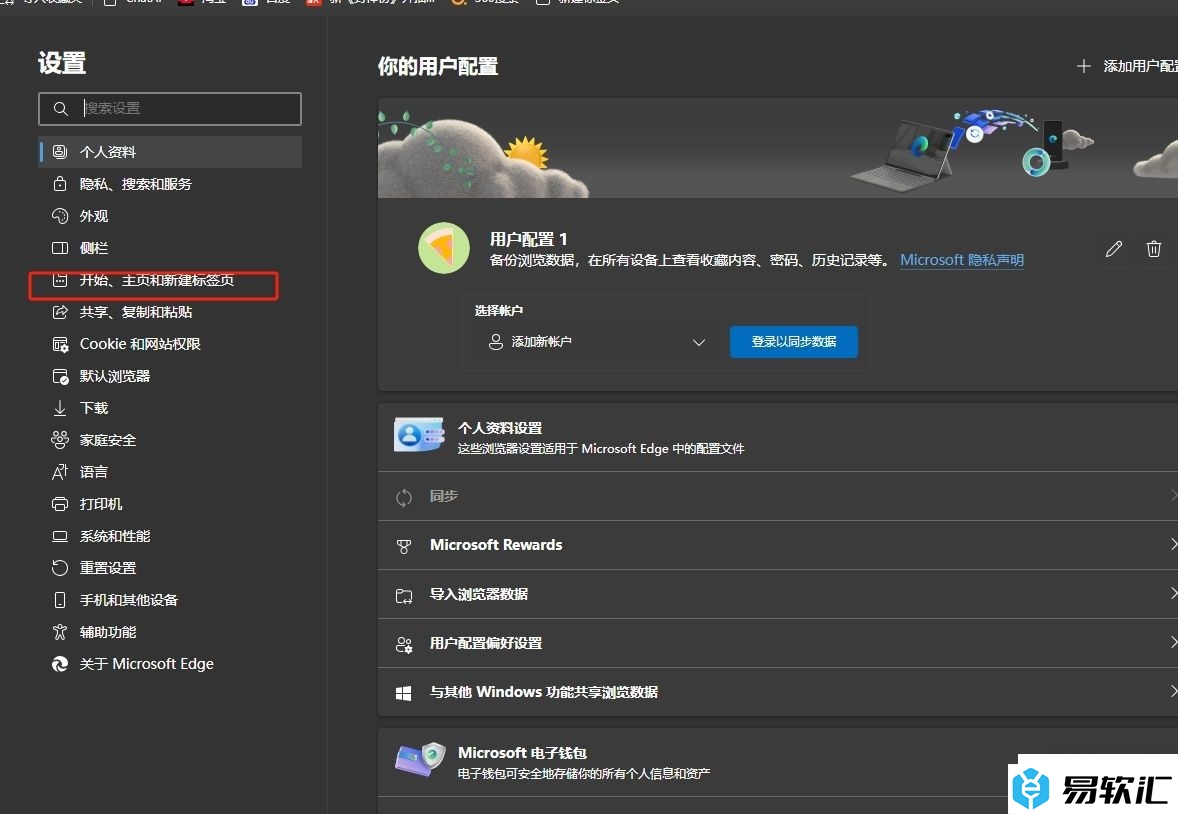The width and height of the screenshot is (1178, 814).
Task: Open 家庭安全 family safety settings
Action: pyautogui.click(x=171, y=440)
